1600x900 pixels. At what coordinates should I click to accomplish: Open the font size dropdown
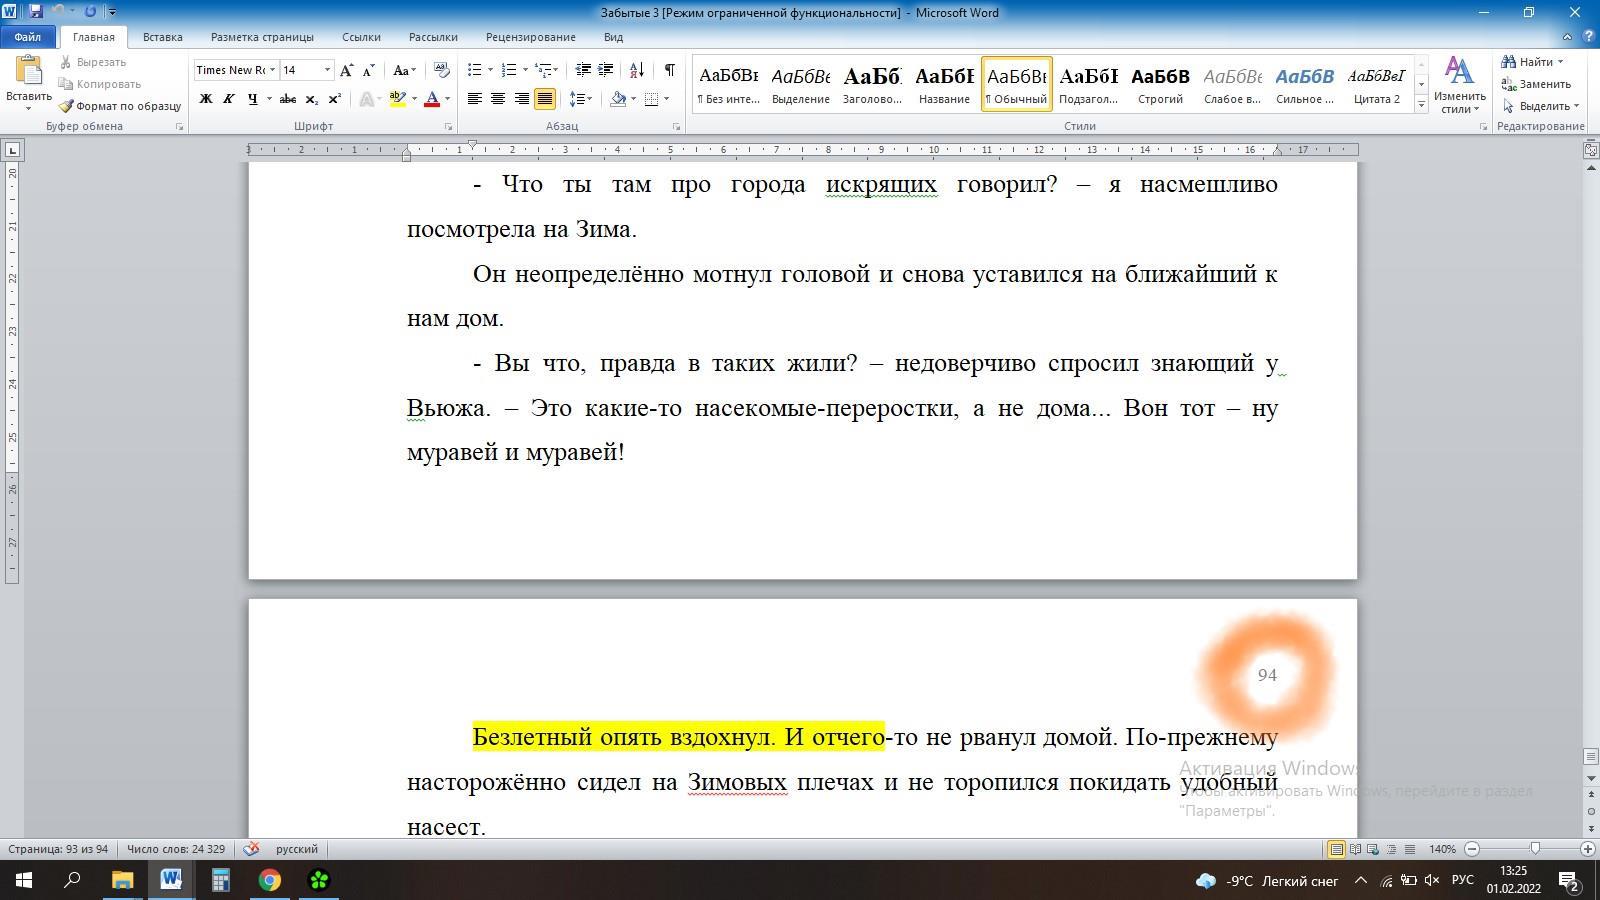click(x=327, y=70)
